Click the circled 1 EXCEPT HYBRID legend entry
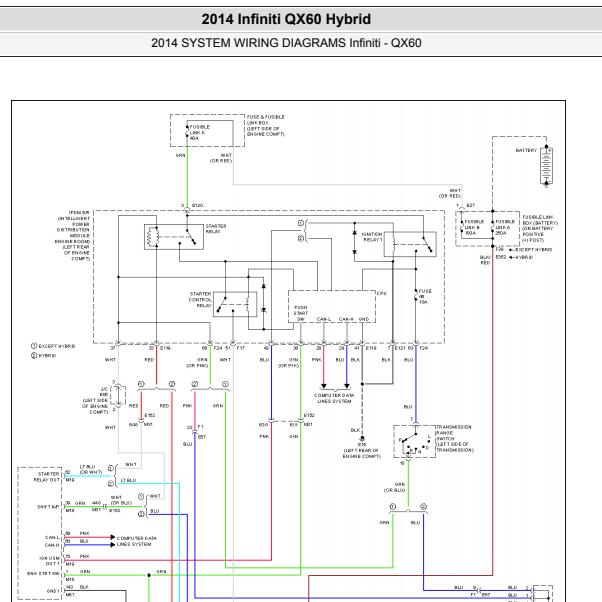This screenshot has height=602, width=602. coord(53,346)
